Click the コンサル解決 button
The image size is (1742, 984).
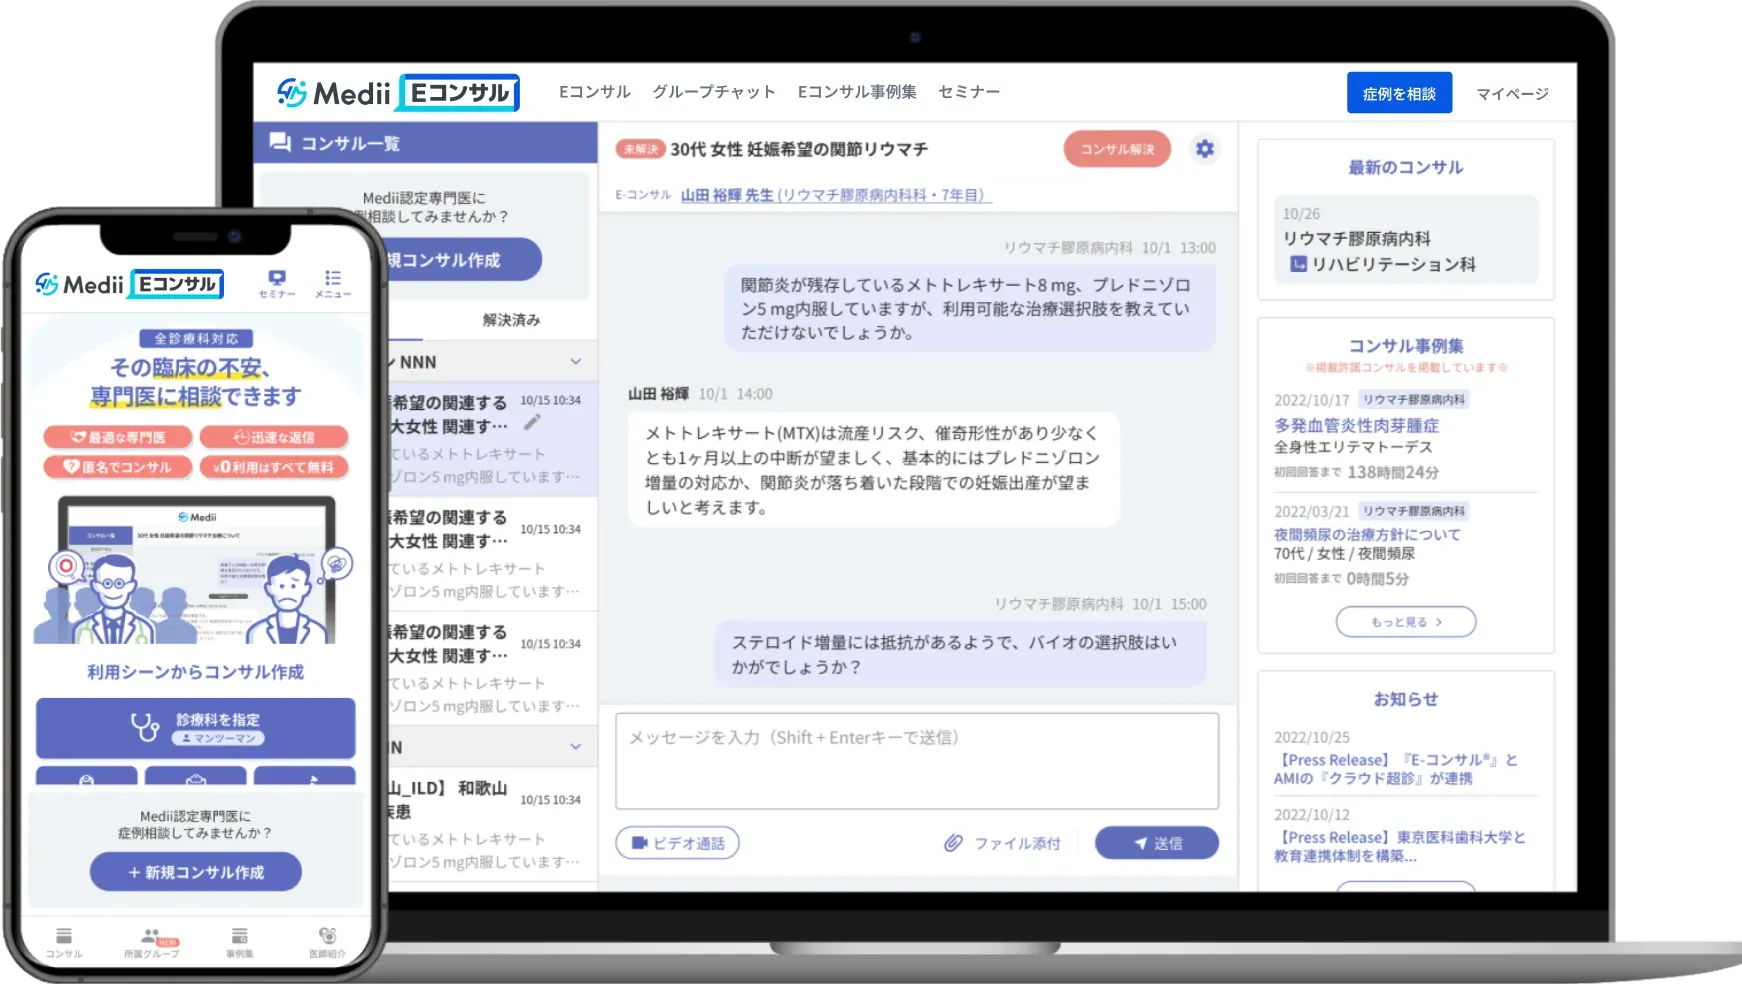(x=1117, y=149)
